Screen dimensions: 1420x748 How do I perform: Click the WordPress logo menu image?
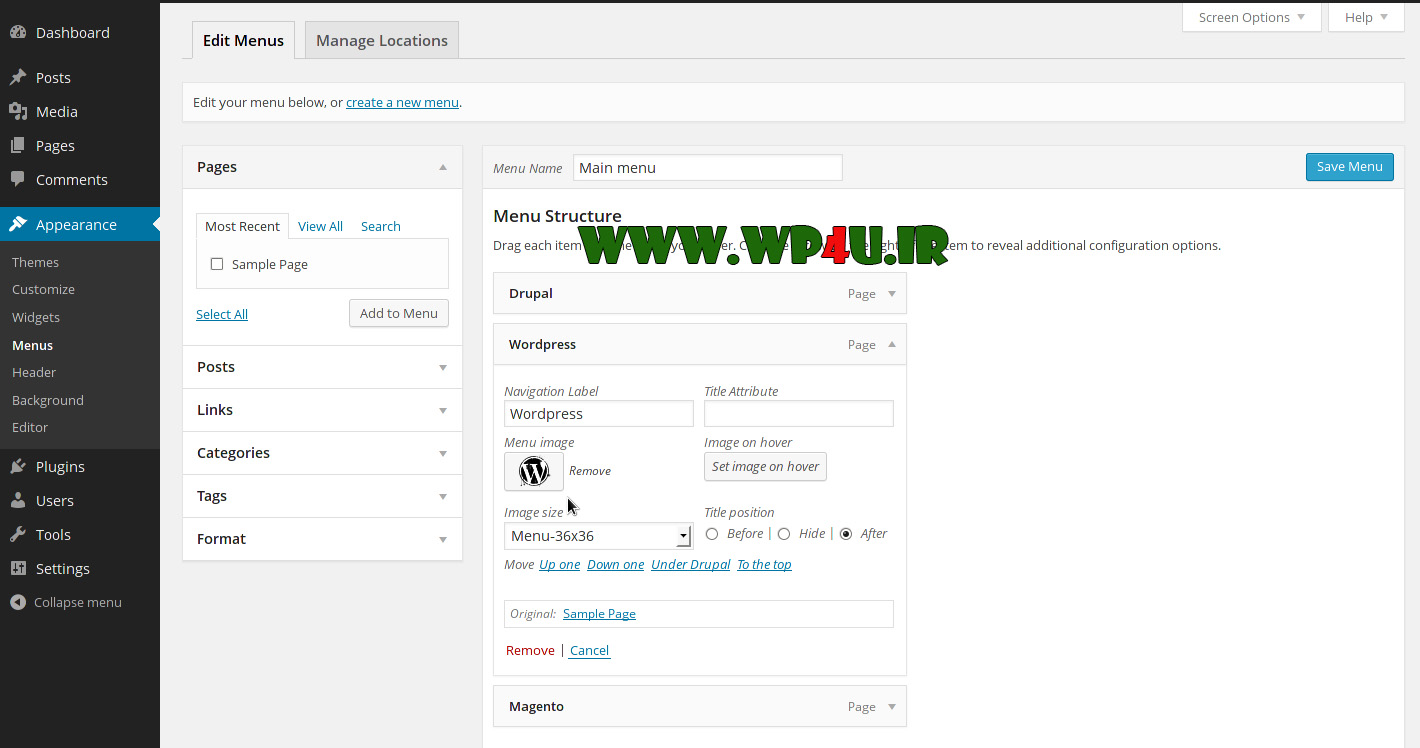coord(534,471)
